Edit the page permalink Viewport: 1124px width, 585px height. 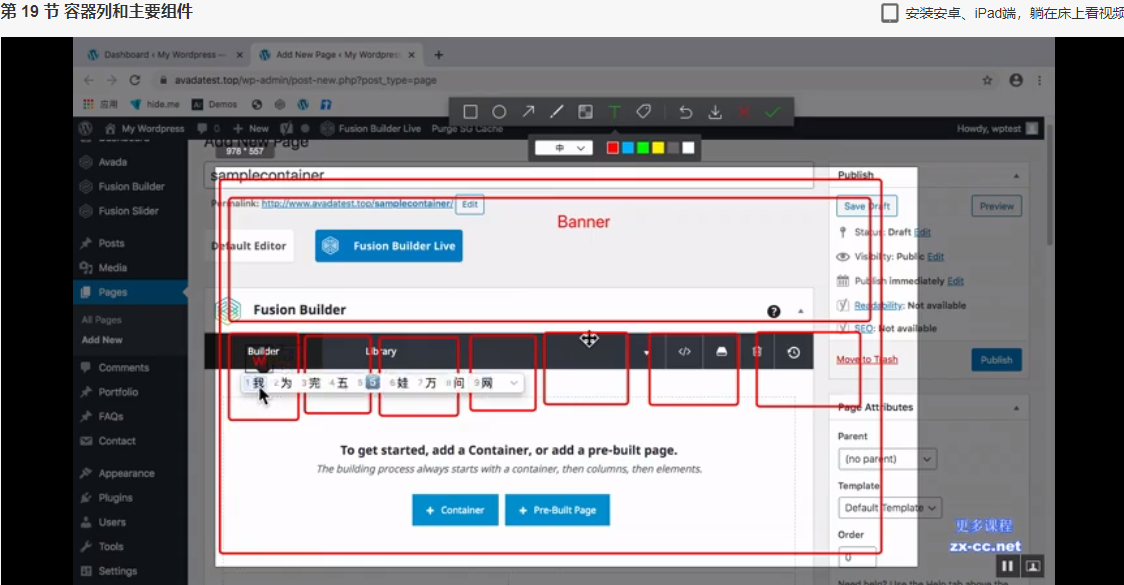(470, 204)
